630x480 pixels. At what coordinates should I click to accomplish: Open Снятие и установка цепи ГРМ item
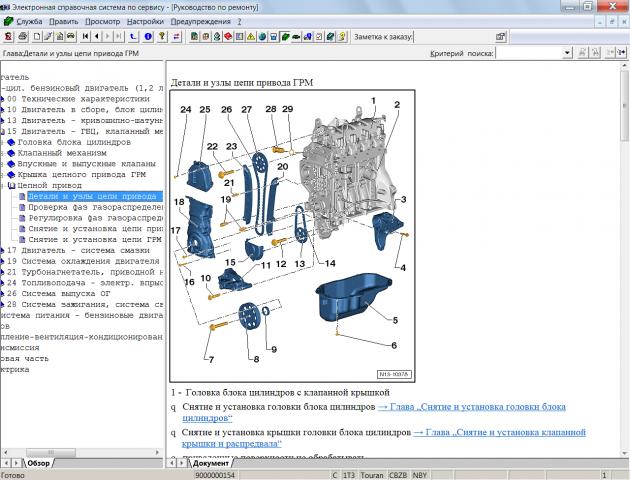[x=94, y=240]
